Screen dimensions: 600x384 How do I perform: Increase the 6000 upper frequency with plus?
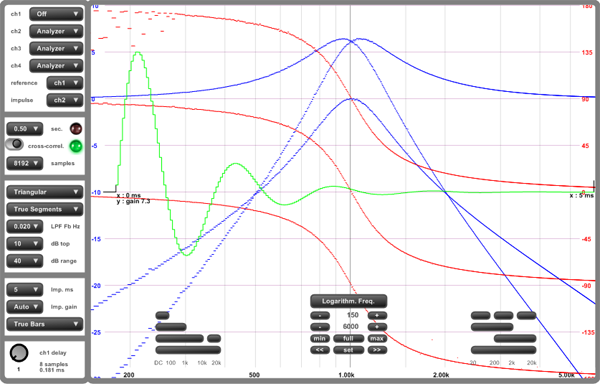click(377, 327)
